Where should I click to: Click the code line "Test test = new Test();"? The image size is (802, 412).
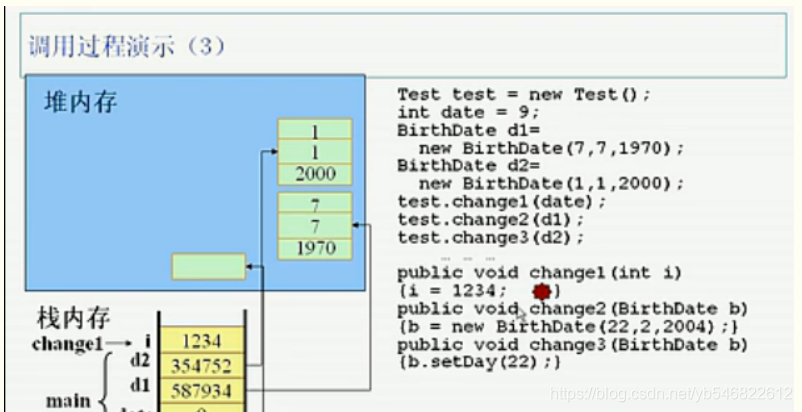[524, 95]
